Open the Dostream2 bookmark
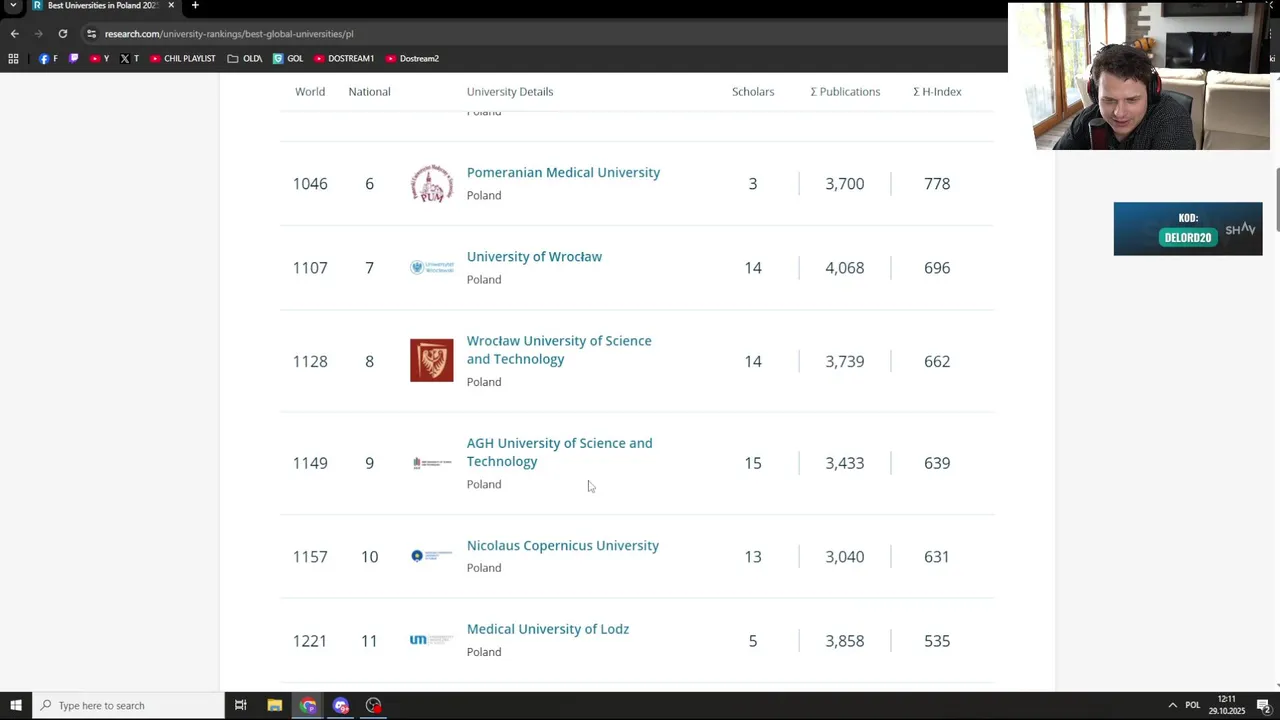 pos(412,58)
